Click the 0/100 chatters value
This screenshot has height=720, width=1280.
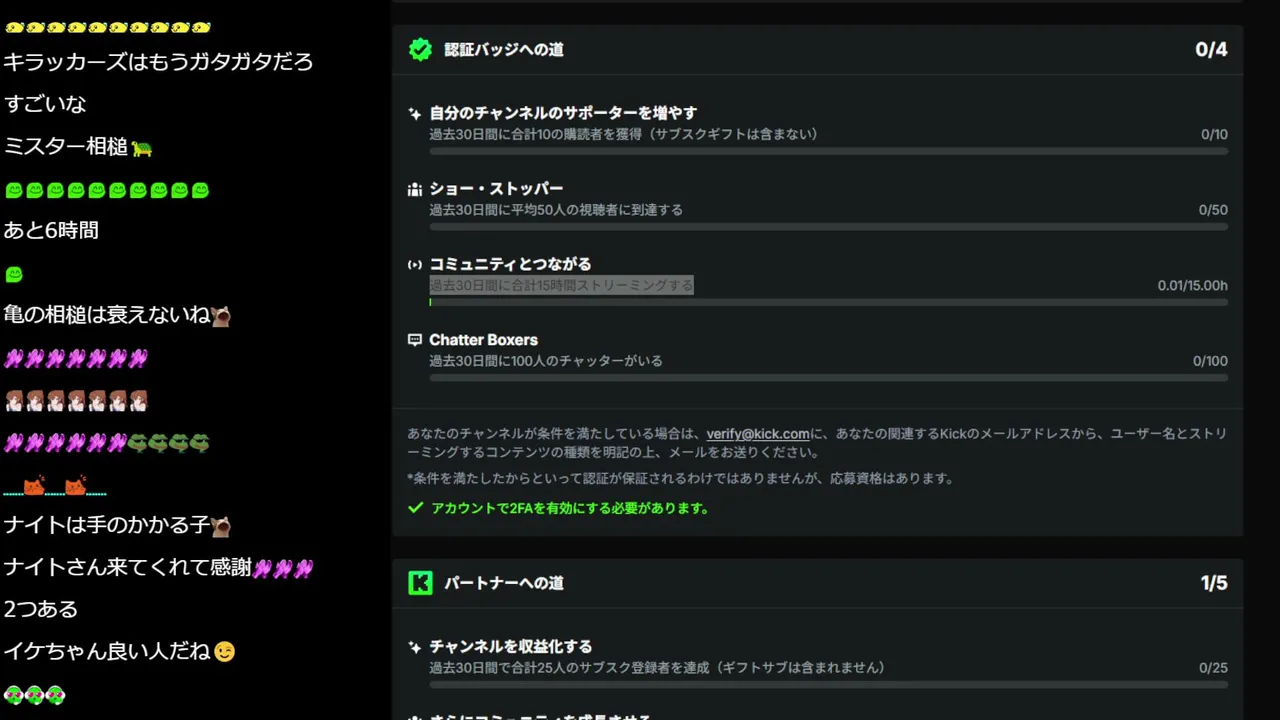1210,361
